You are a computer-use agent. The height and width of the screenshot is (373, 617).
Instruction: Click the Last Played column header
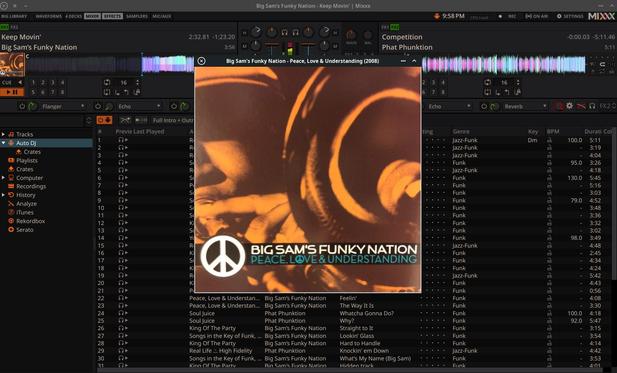[149, 131]
